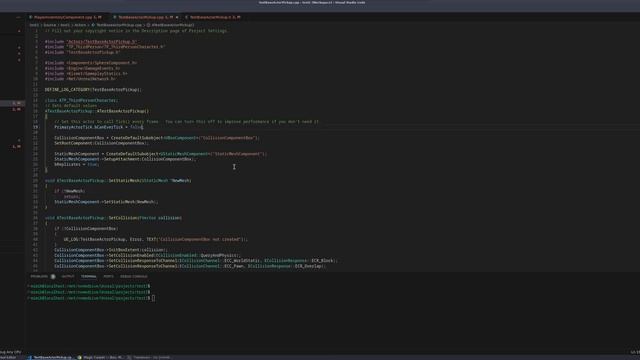Open the PORTS panel tab
Screen dimensions: 640x360
click(108, 276)
